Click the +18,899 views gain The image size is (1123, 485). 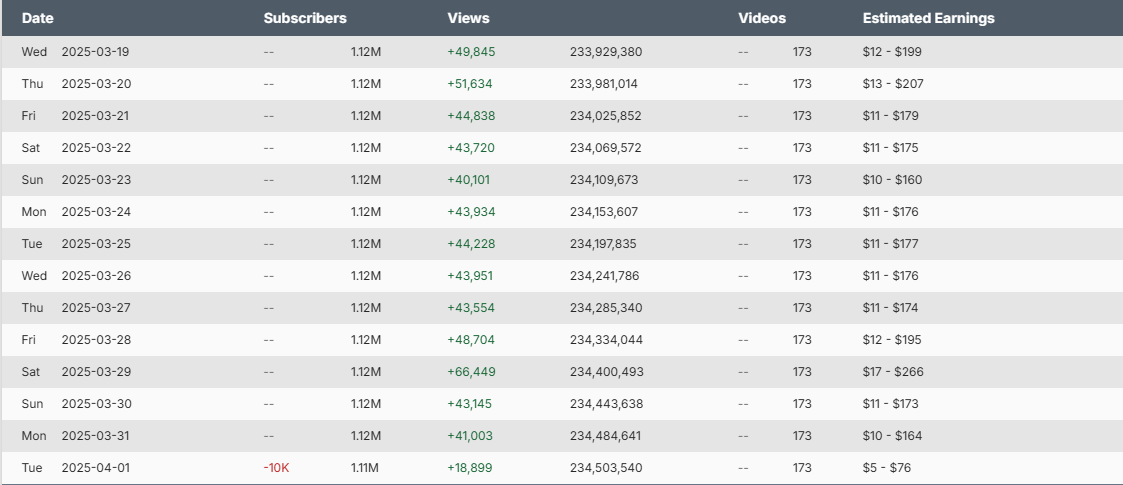click(470, 468)
